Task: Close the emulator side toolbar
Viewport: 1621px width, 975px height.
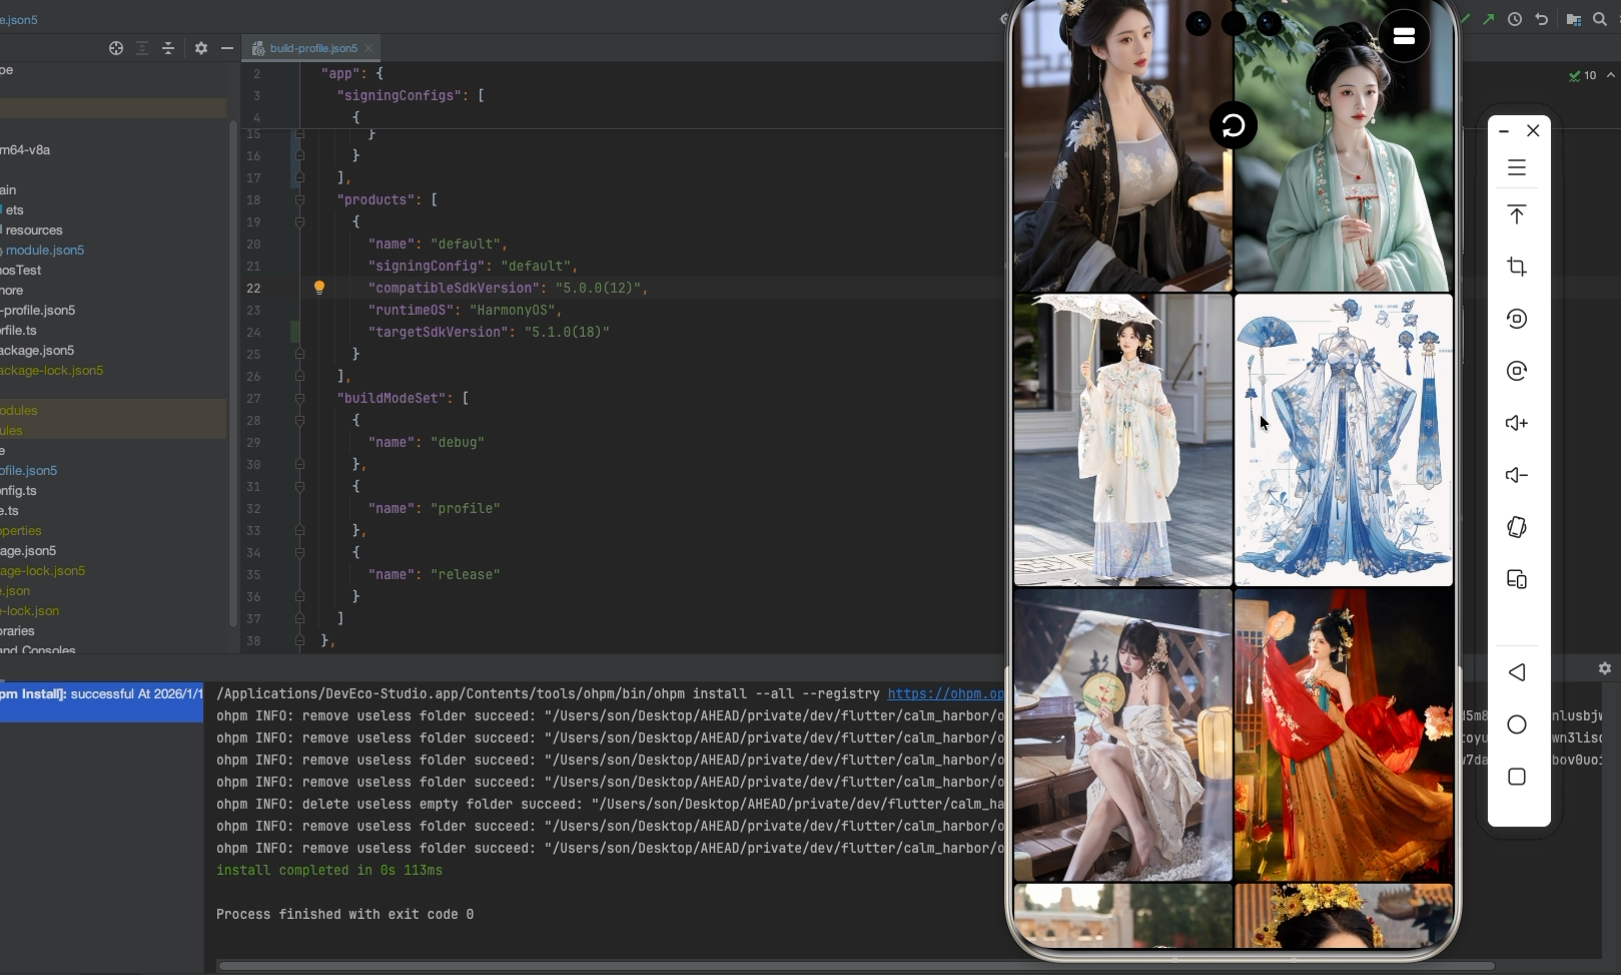Action: click(x=1533, y=131)
